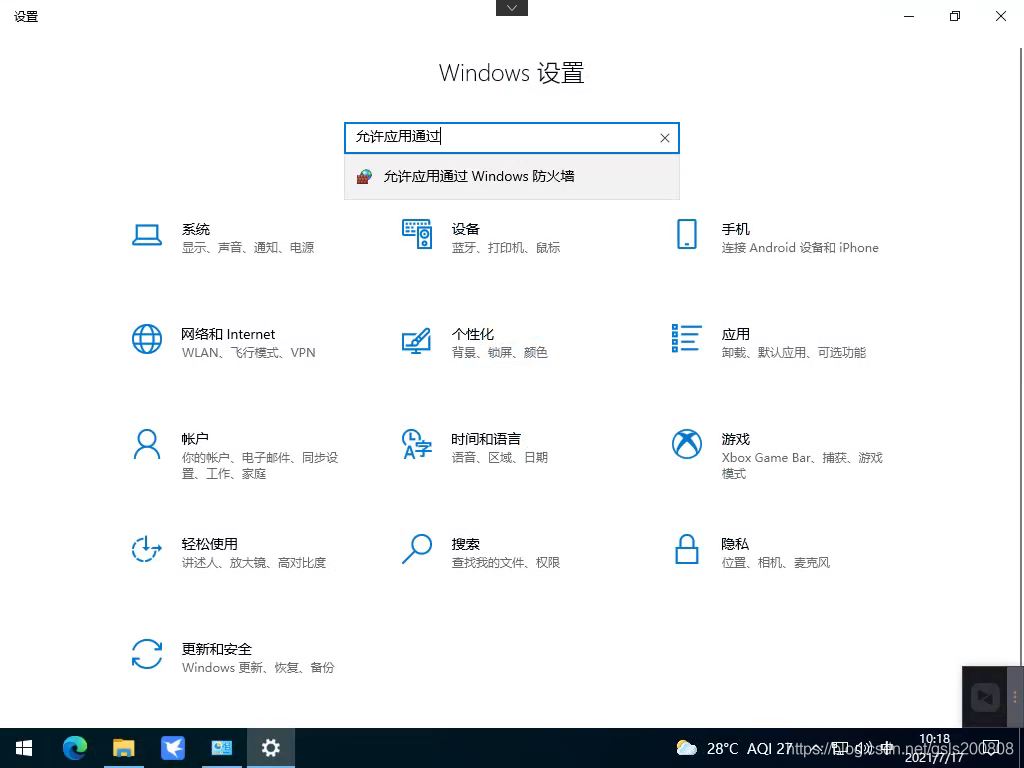
Task: Clear the search box with the X
Action: click(x=665, y=138)
